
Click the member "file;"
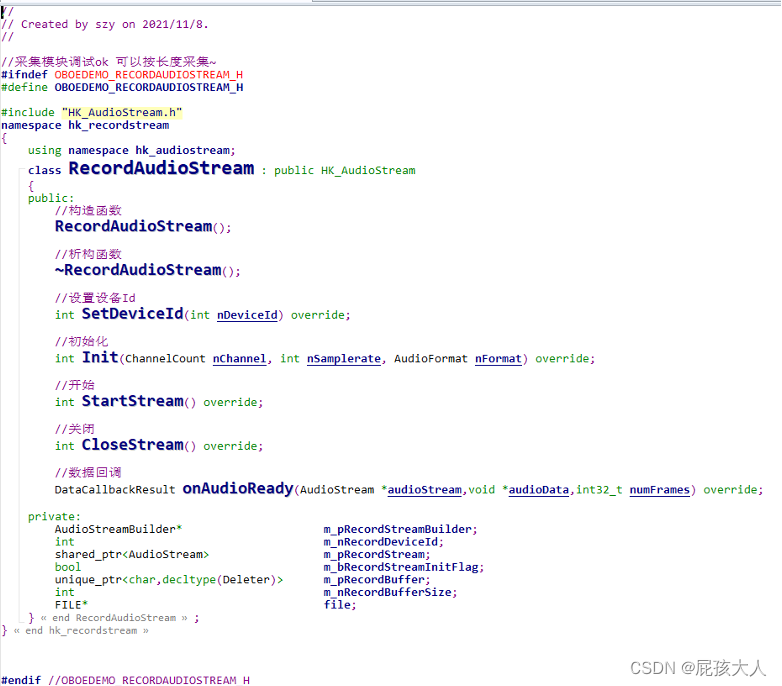coord(340,605)
